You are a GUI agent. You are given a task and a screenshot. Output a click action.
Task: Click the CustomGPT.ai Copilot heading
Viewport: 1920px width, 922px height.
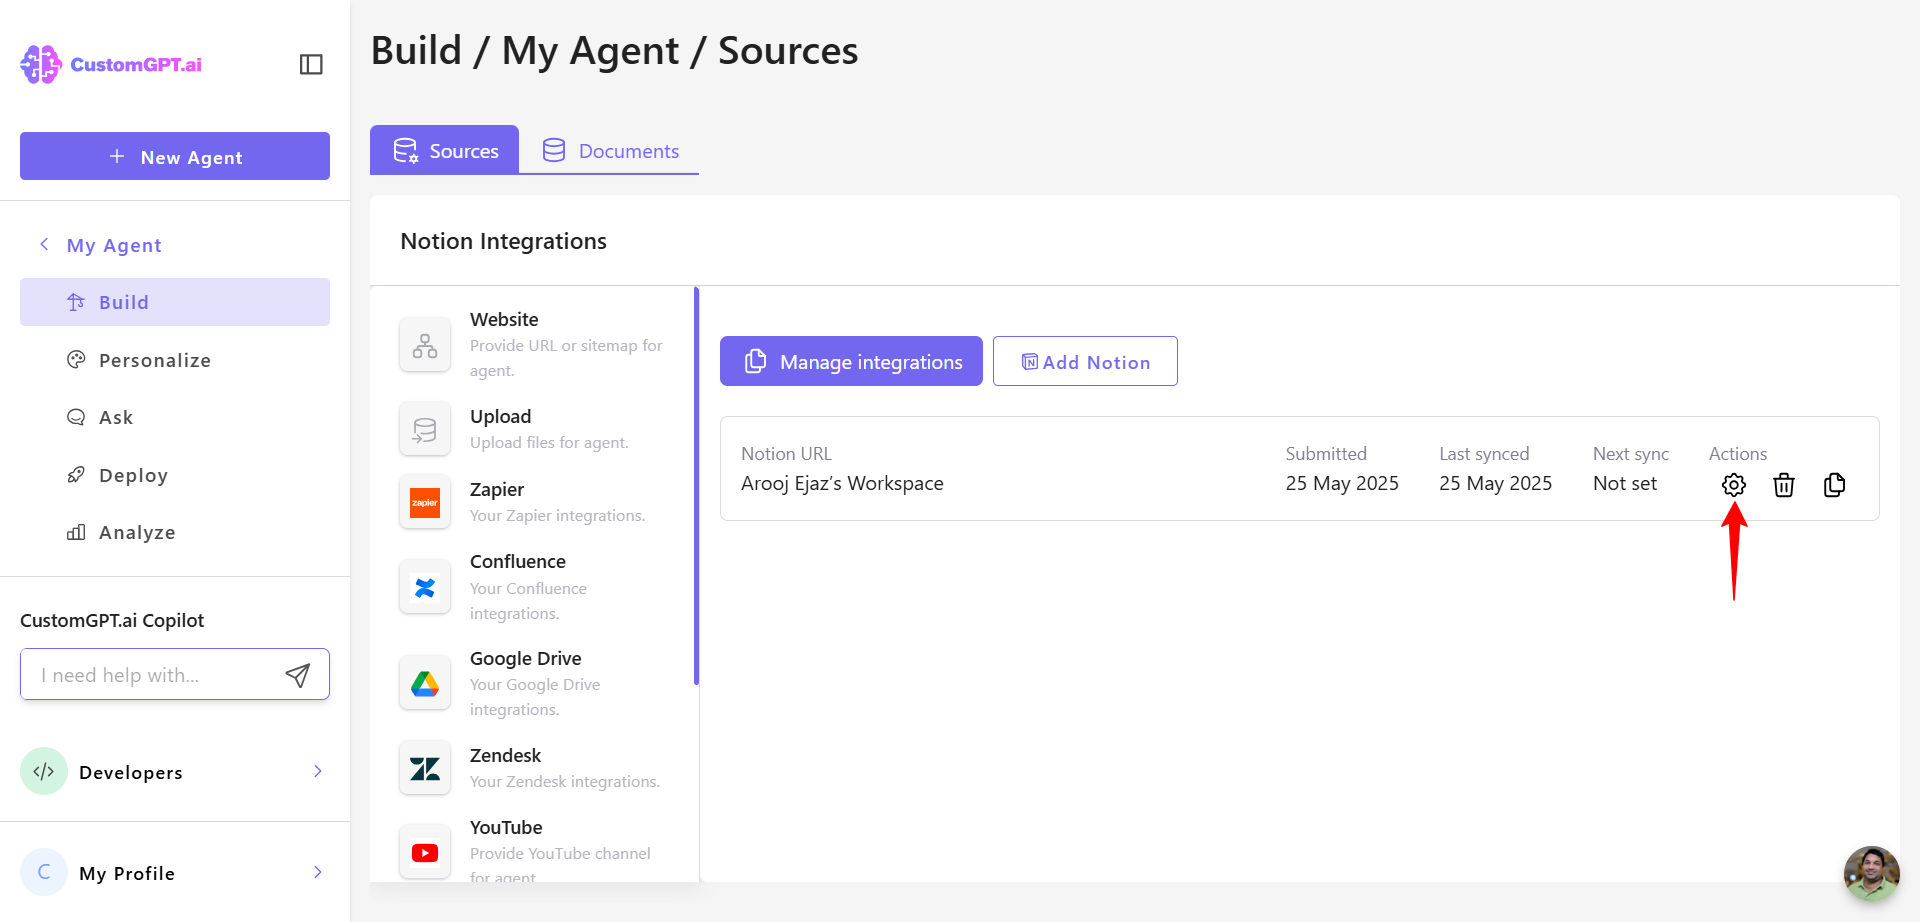coord(112,620)
